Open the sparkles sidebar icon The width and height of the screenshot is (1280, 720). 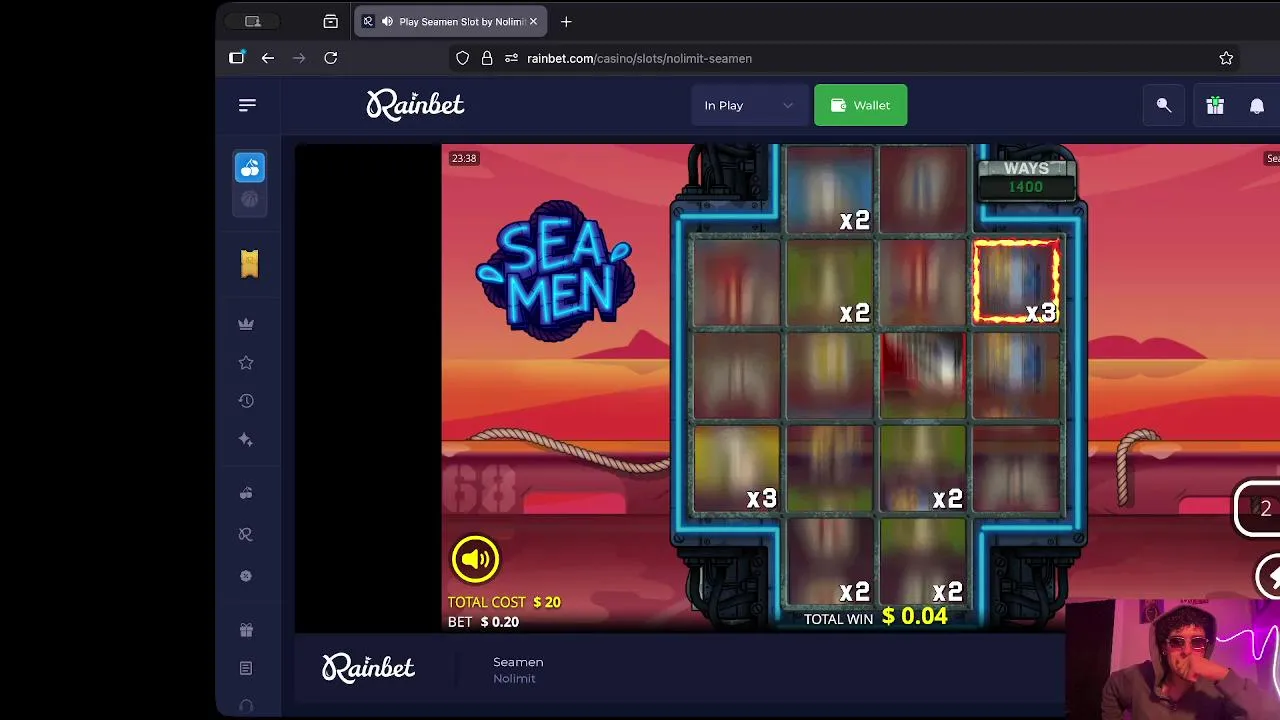[x=246, y=440]
